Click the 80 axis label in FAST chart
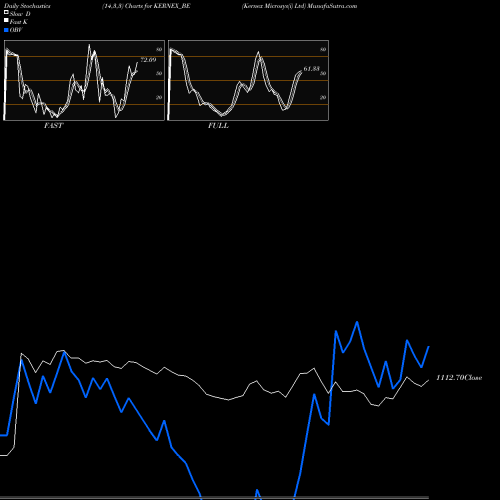 coord(159,49)
